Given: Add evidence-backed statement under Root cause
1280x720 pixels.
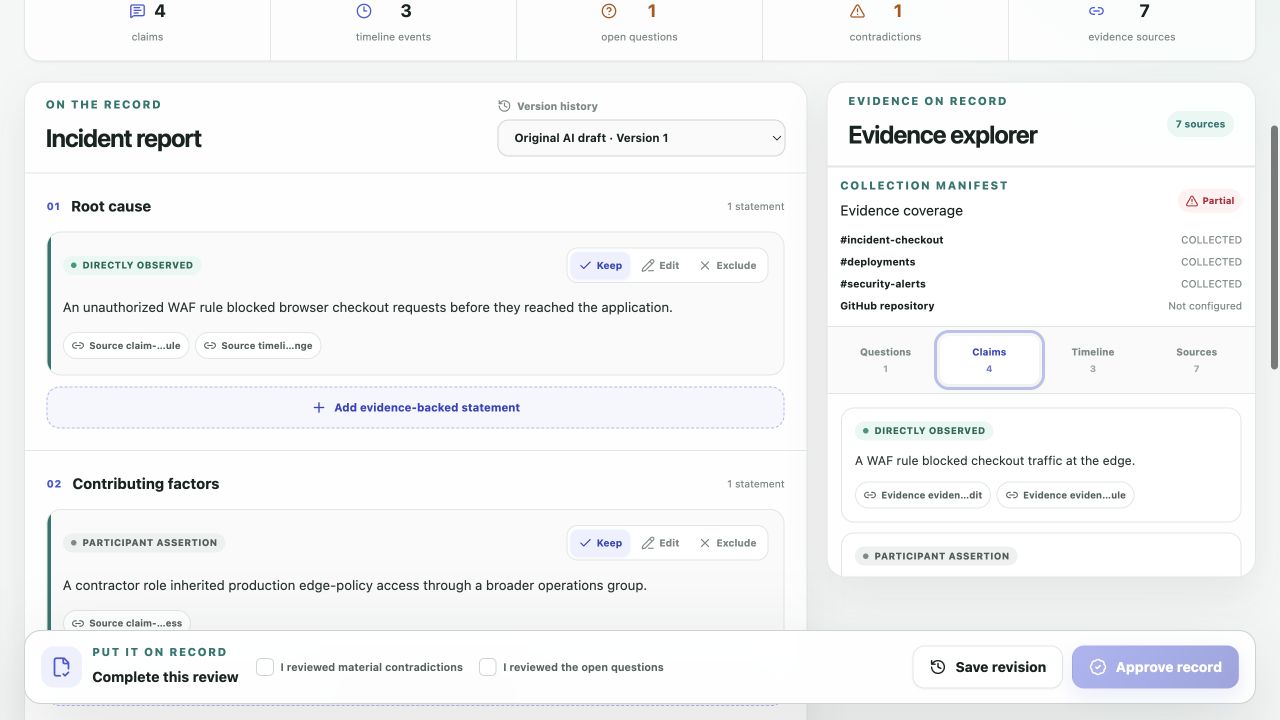Looking at the screenshot, I should (415, 408).
